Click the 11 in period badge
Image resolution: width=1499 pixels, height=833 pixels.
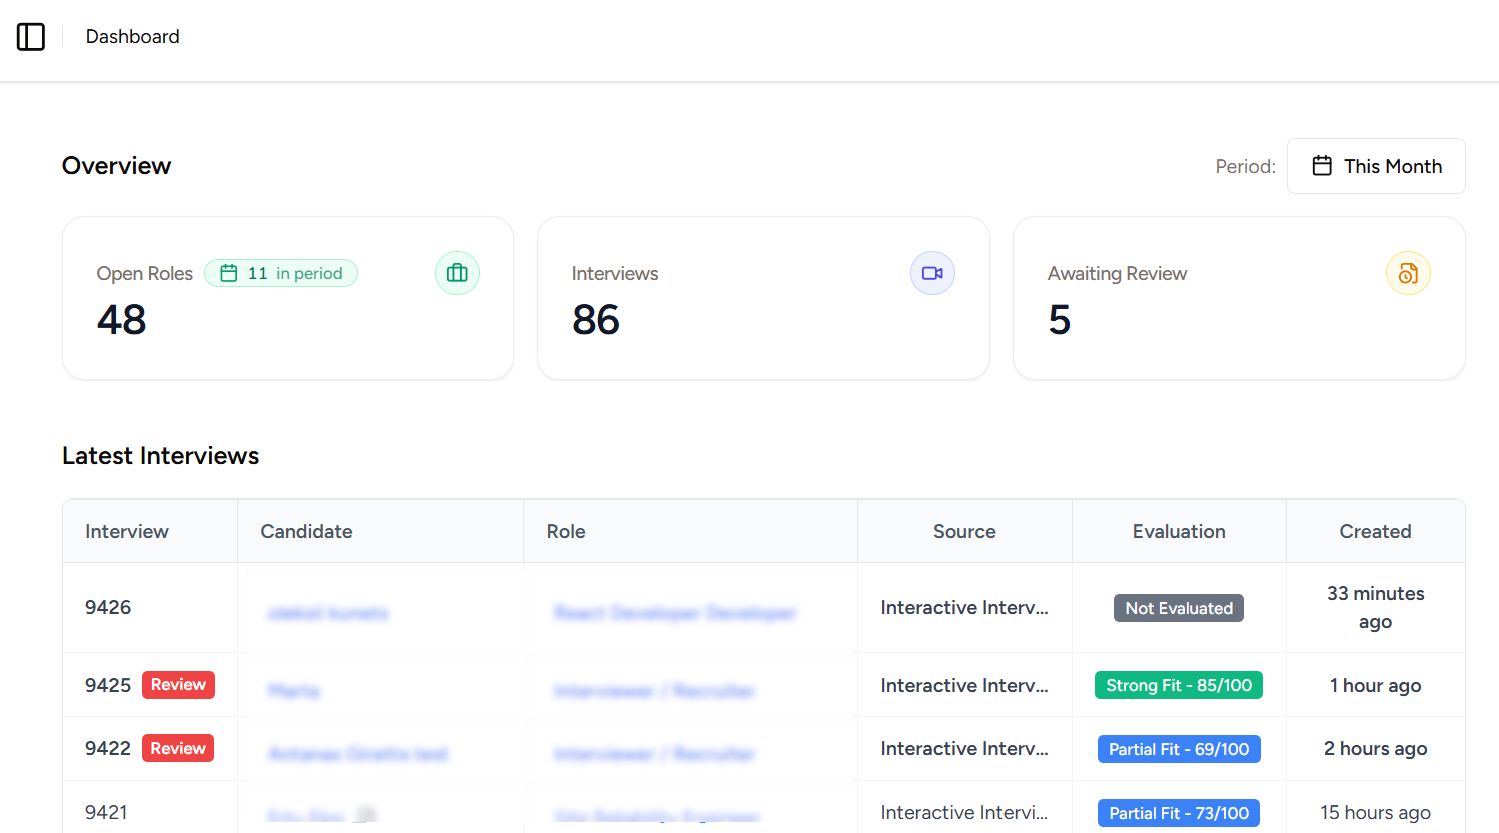point(281,272)
